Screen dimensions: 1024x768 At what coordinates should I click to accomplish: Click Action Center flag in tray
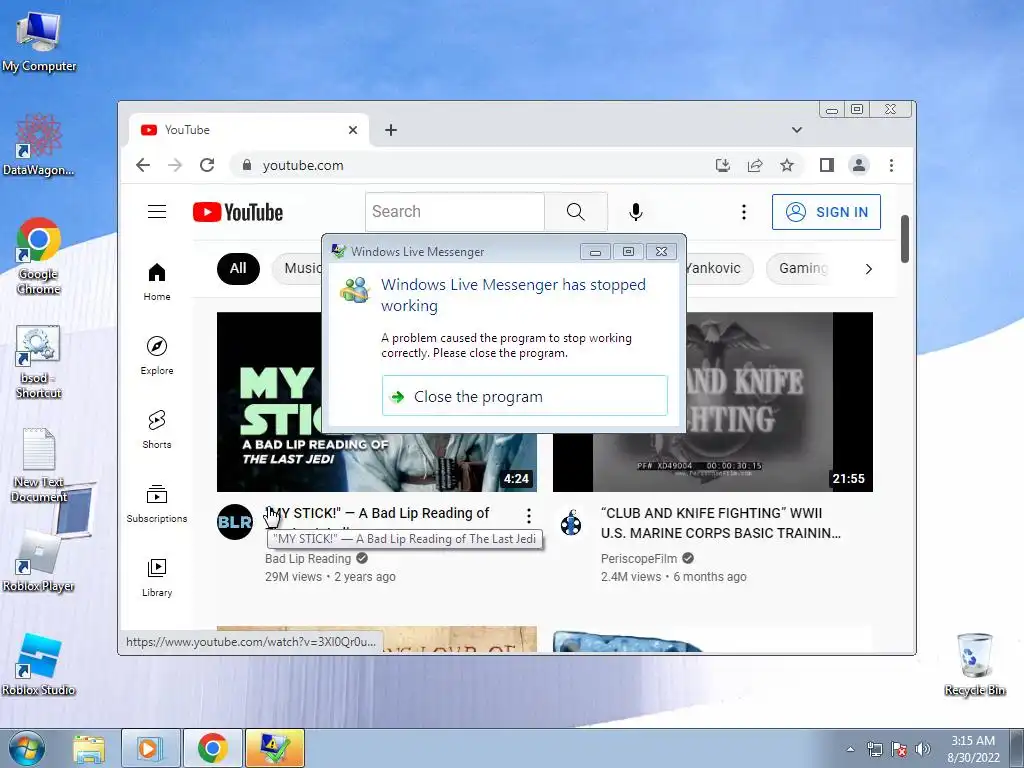click(x=899, y=749)
